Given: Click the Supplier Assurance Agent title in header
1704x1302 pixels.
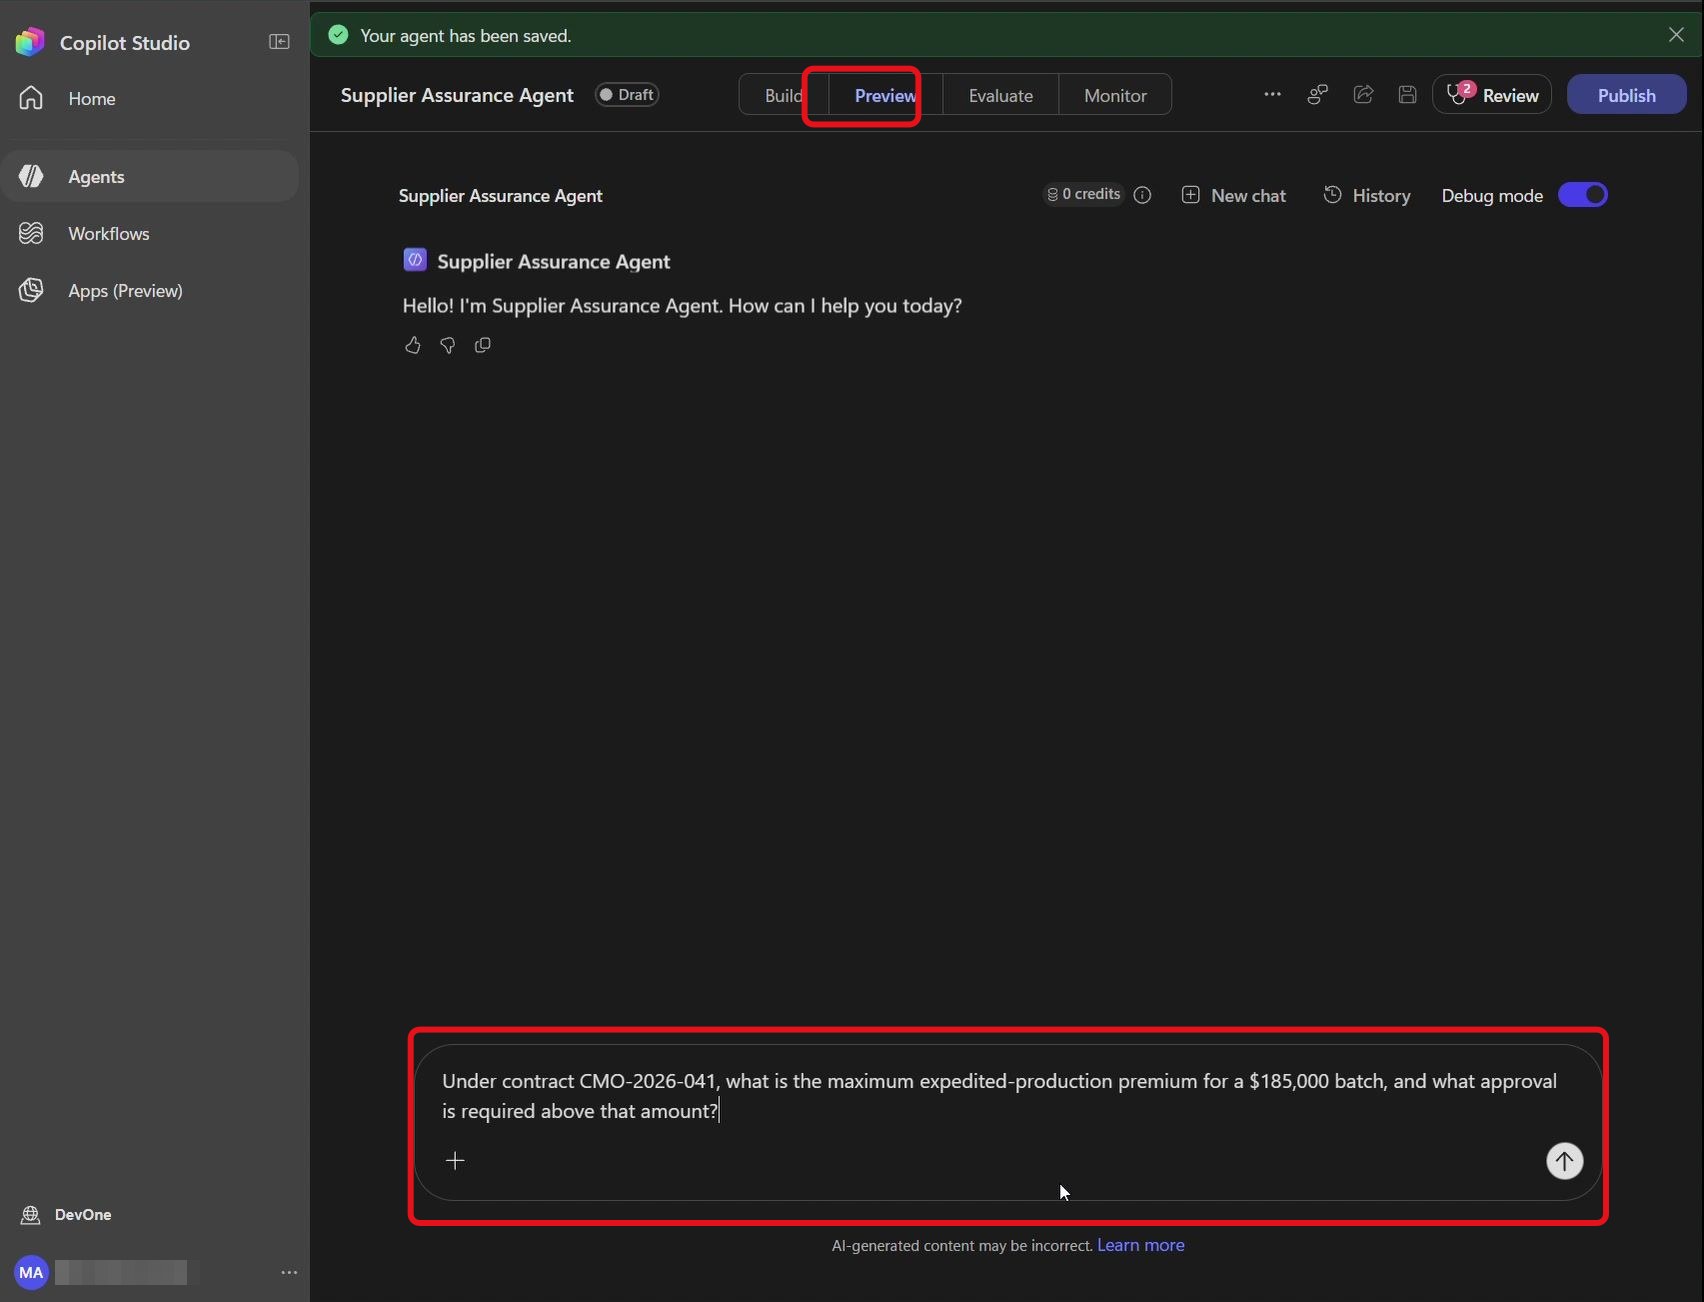Looking at the screenshot, I should pyautogui.click(x=457, y=95).
